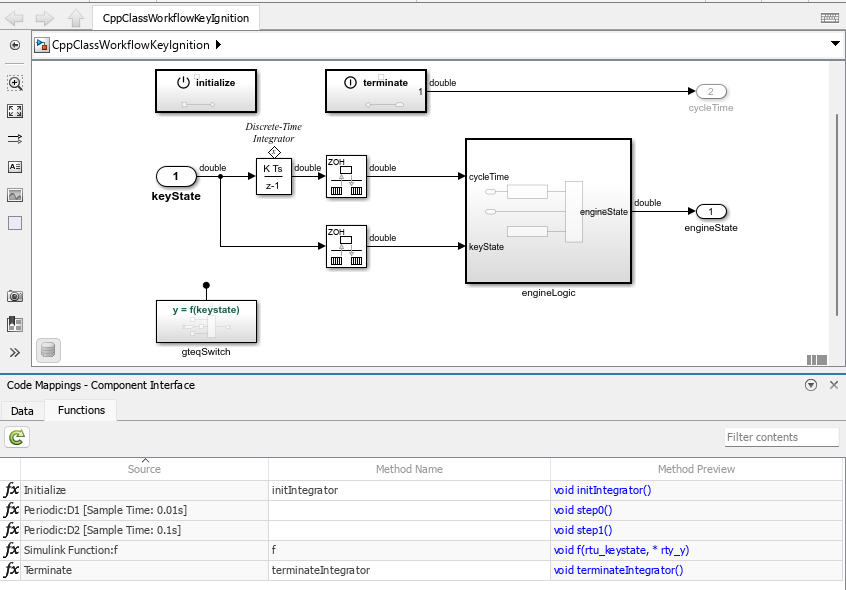
Task: Expand the left palette chevron
Action: [15, 352]
